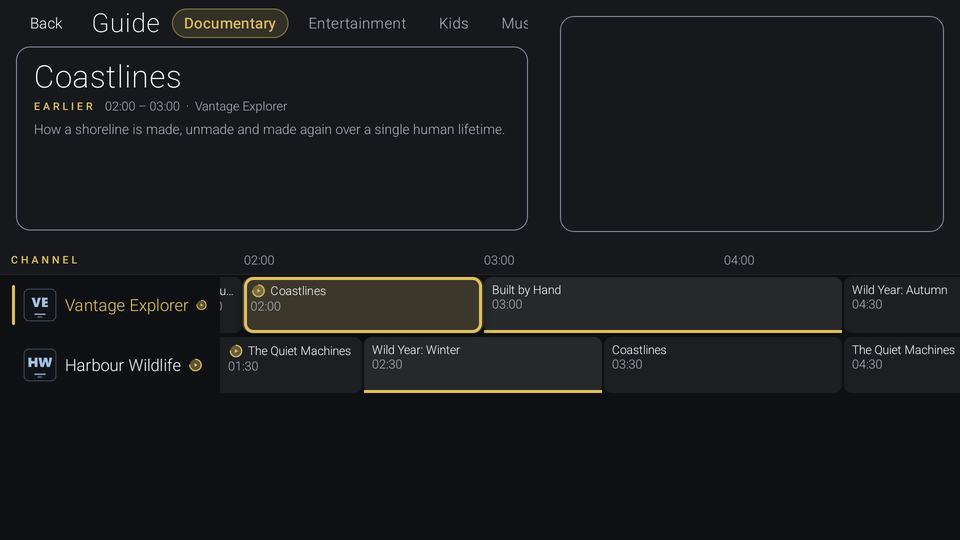Click the EARLIER label in programme details
Image resolution: width=960 pixels, height=540 pixels.
pos(64,107)
